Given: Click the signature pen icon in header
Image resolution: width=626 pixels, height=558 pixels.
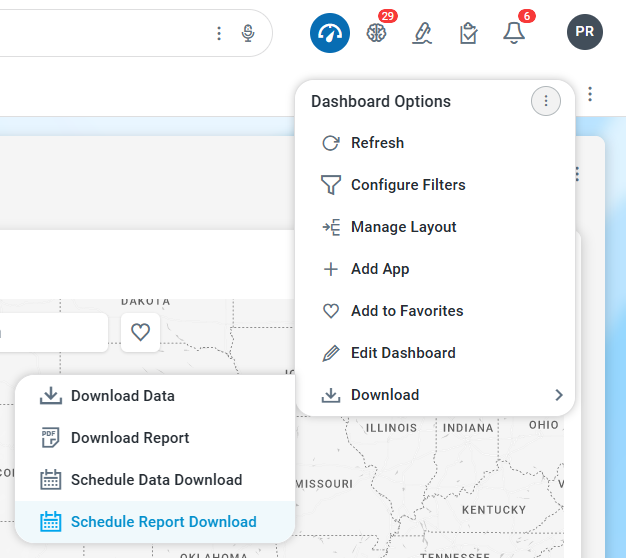Looking at the screenshot, I should point(422,33).
